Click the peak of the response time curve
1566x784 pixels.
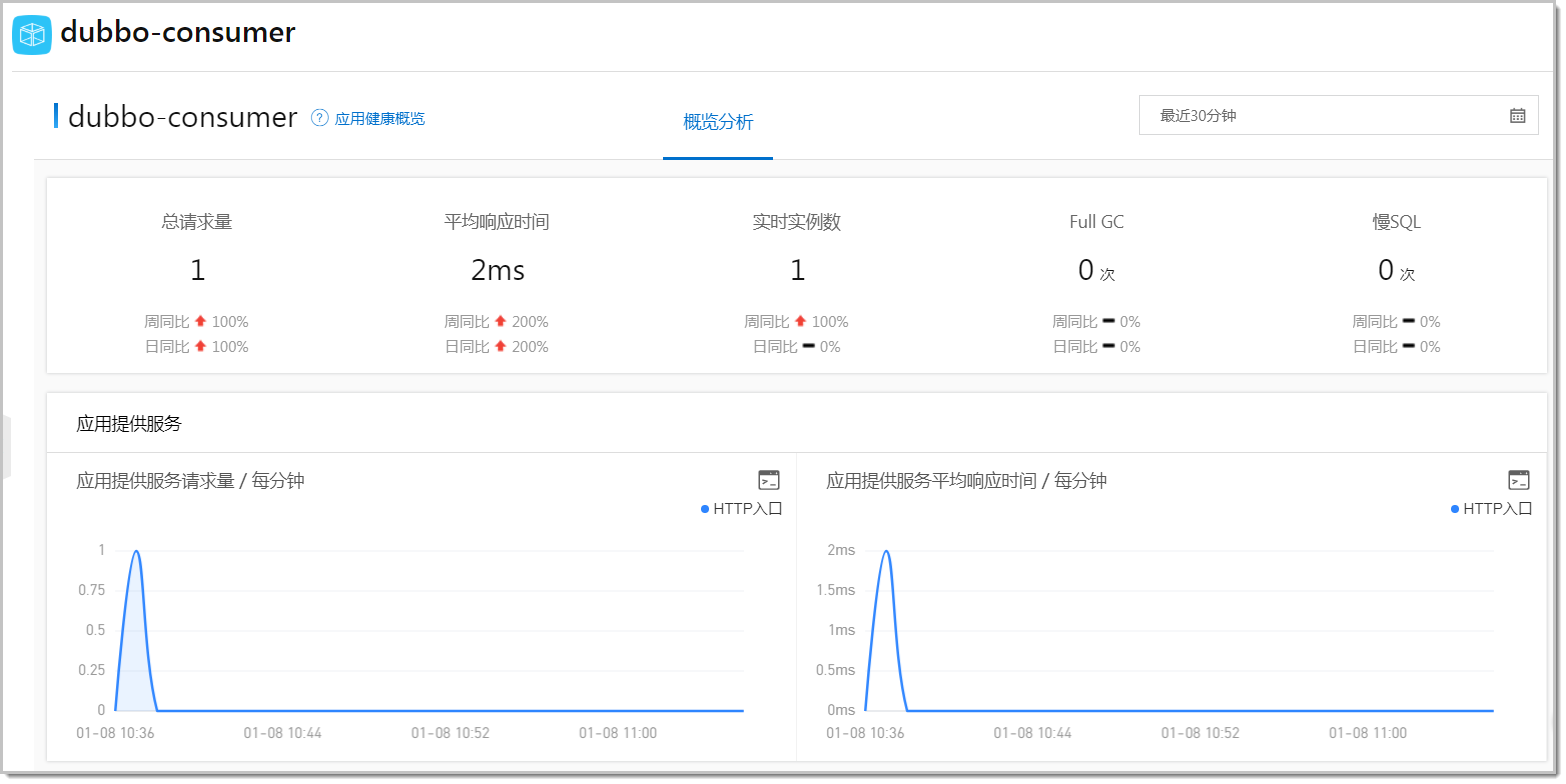point(886,551)
